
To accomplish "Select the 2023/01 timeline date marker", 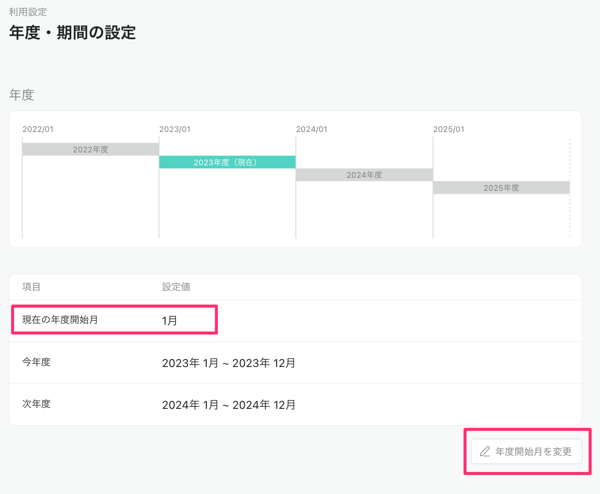I will click(x=175, y=129).
